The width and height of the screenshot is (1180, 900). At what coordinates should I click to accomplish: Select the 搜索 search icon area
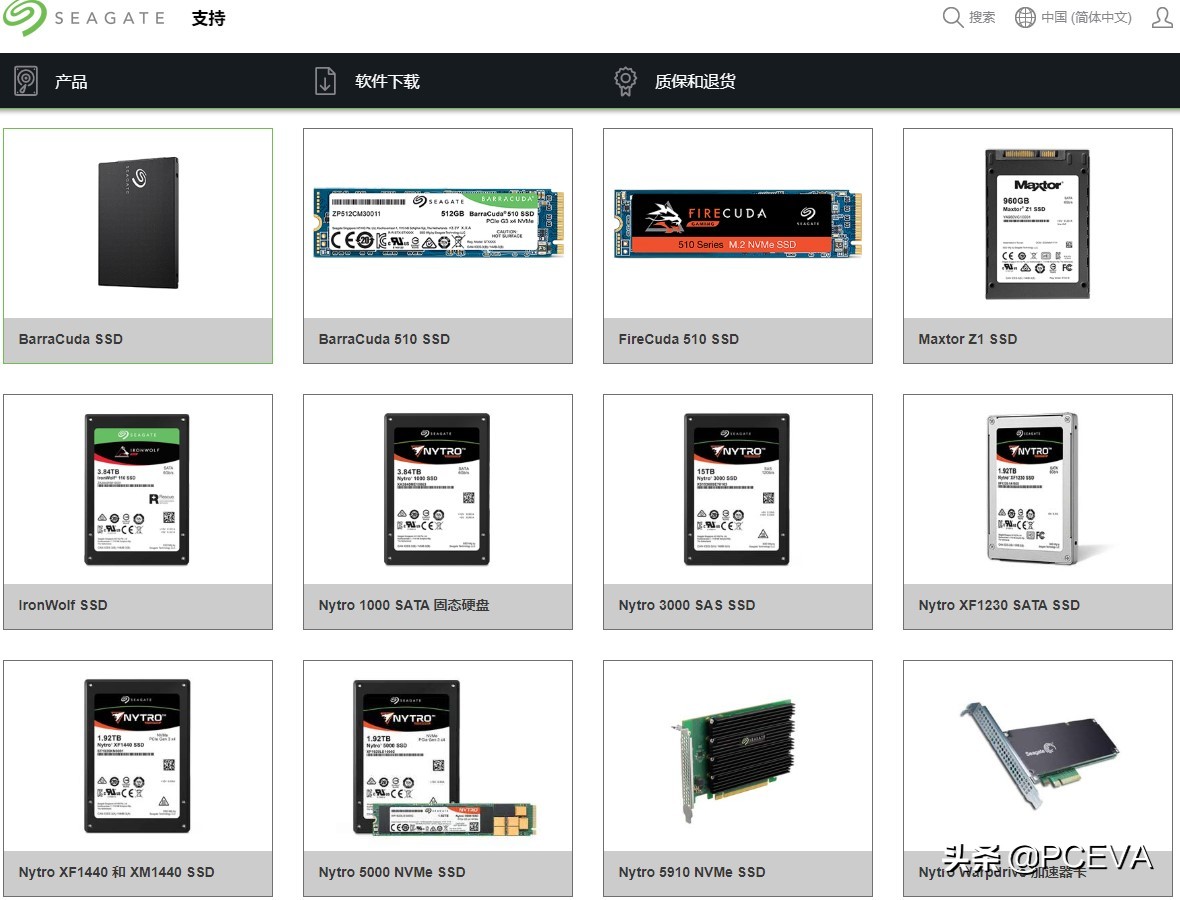tap(970, 17)
